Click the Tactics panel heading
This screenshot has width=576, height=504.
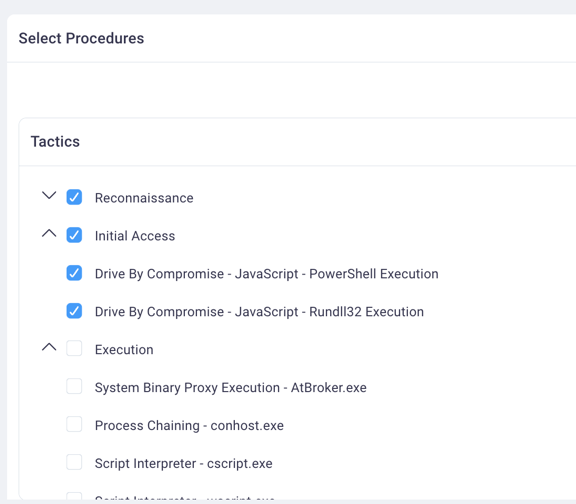(x=55, y=142)
